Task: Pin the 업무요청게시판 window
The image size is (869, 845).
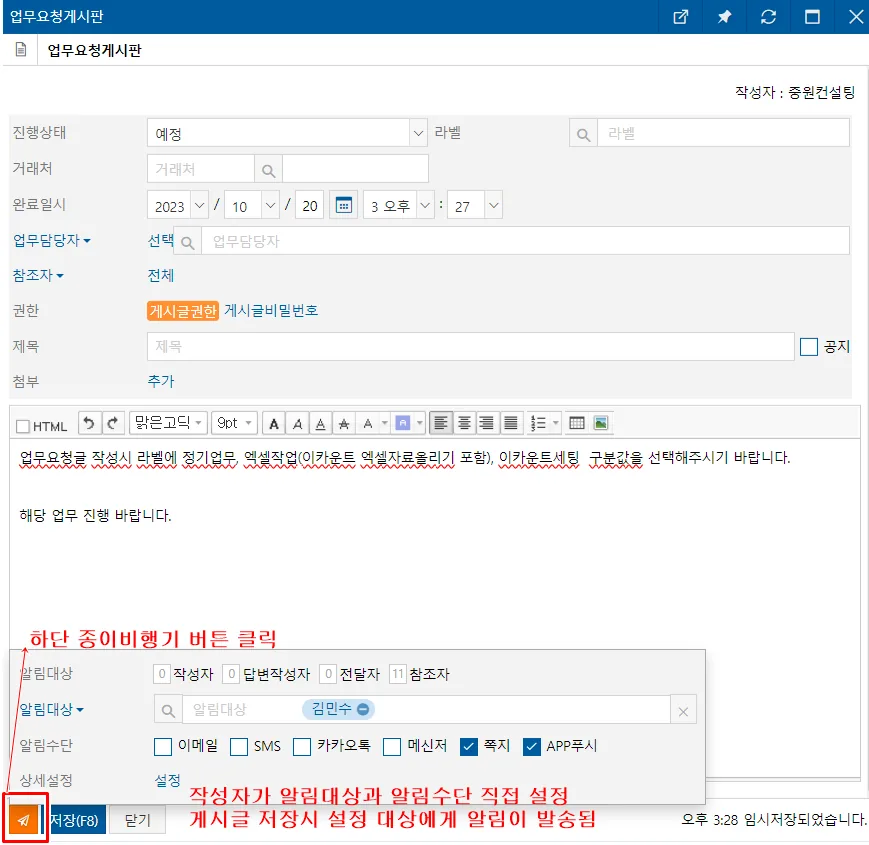Action: (x=724, y=17)
